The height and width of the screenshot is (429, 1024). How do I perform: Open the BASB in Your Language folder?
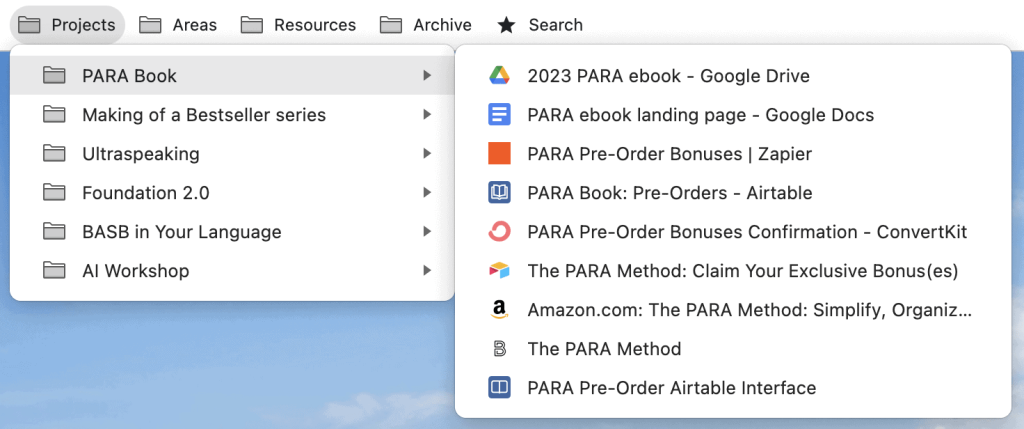click(x=232, y=232)
